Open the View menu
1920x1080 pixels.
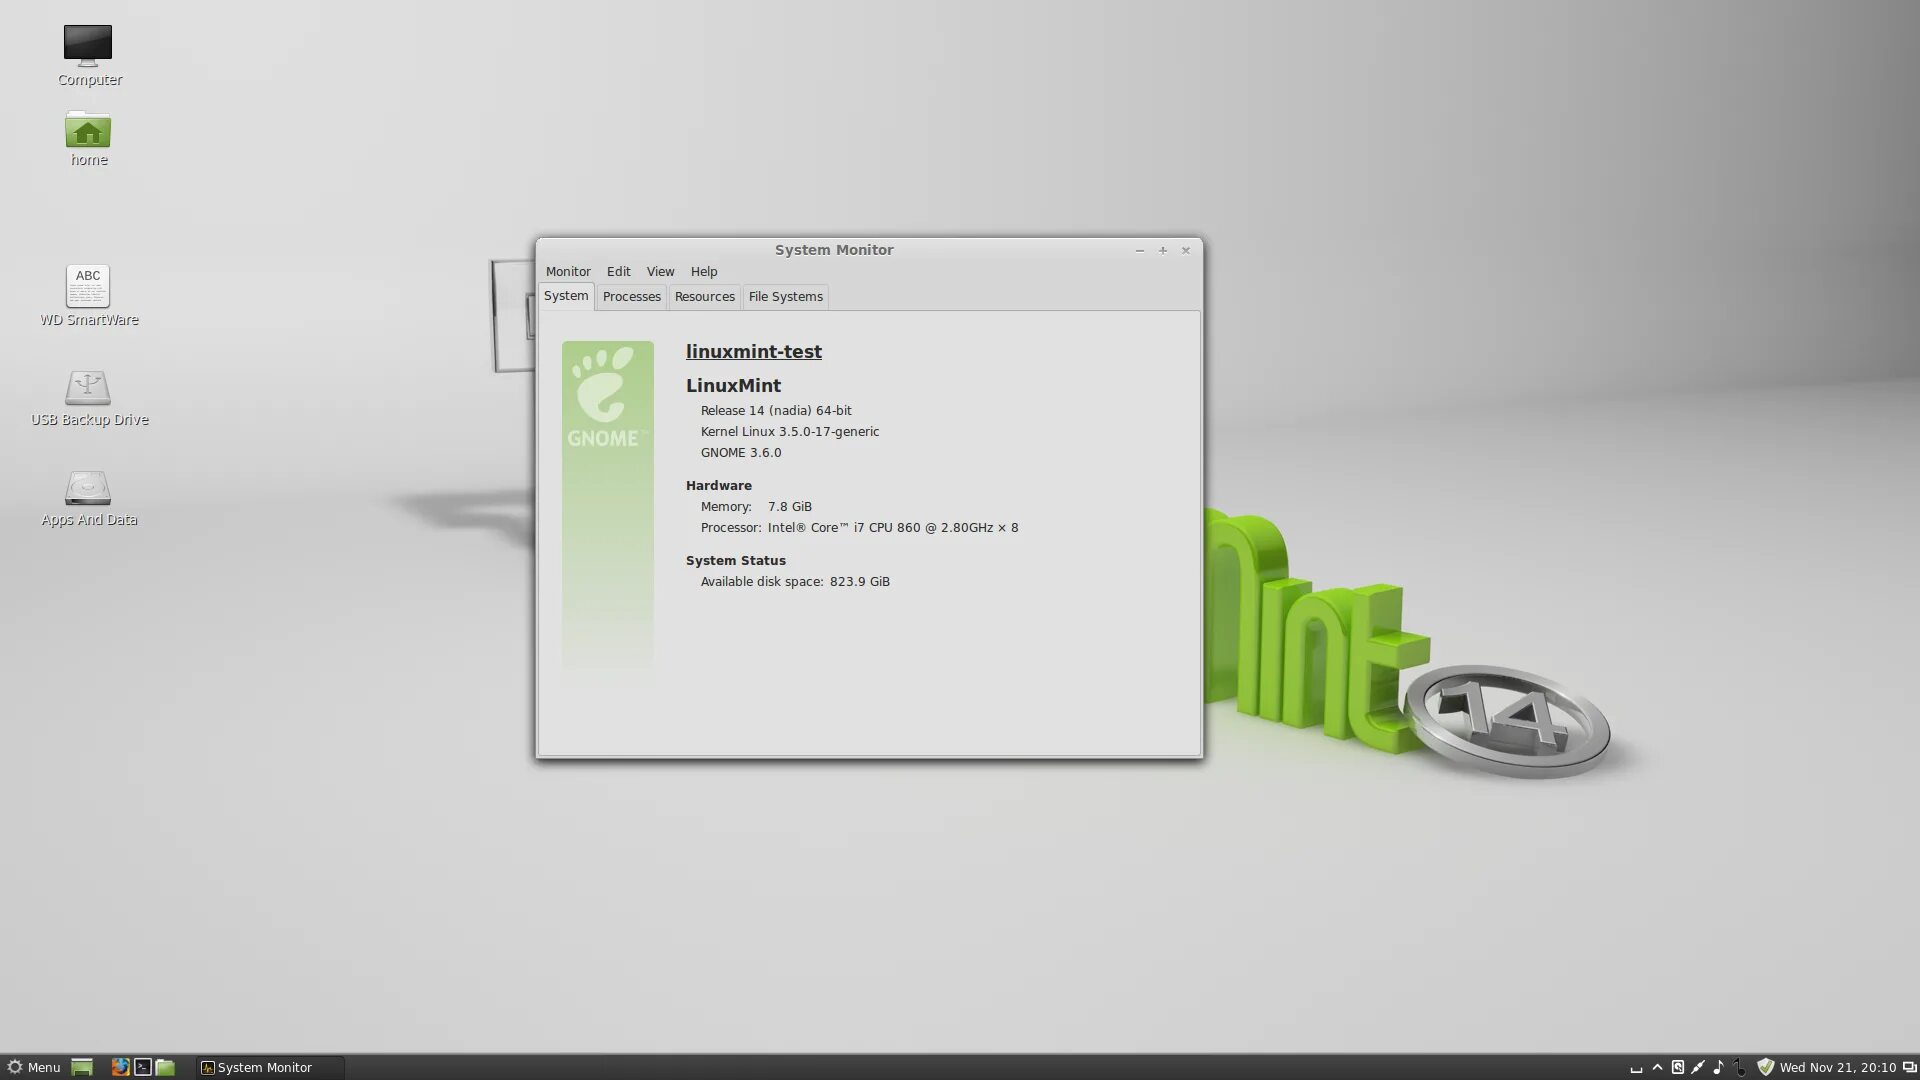click(660, 271)
